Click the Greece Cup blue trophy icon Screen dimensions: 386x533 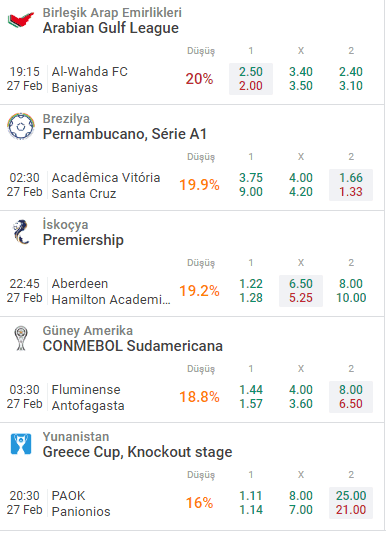pyautogui.click(x=21, y=444)
